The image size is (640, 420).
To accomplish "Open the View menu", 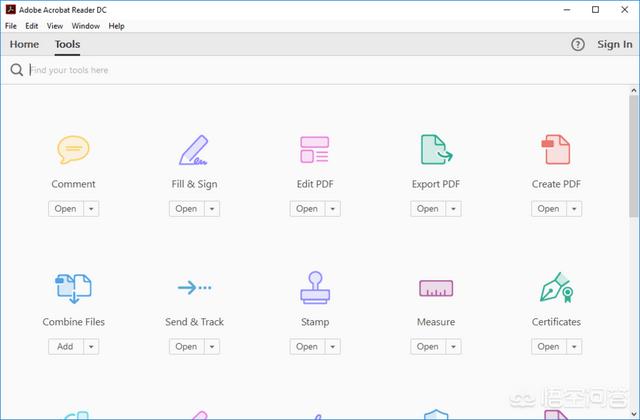I will click(x=55, y=26).
